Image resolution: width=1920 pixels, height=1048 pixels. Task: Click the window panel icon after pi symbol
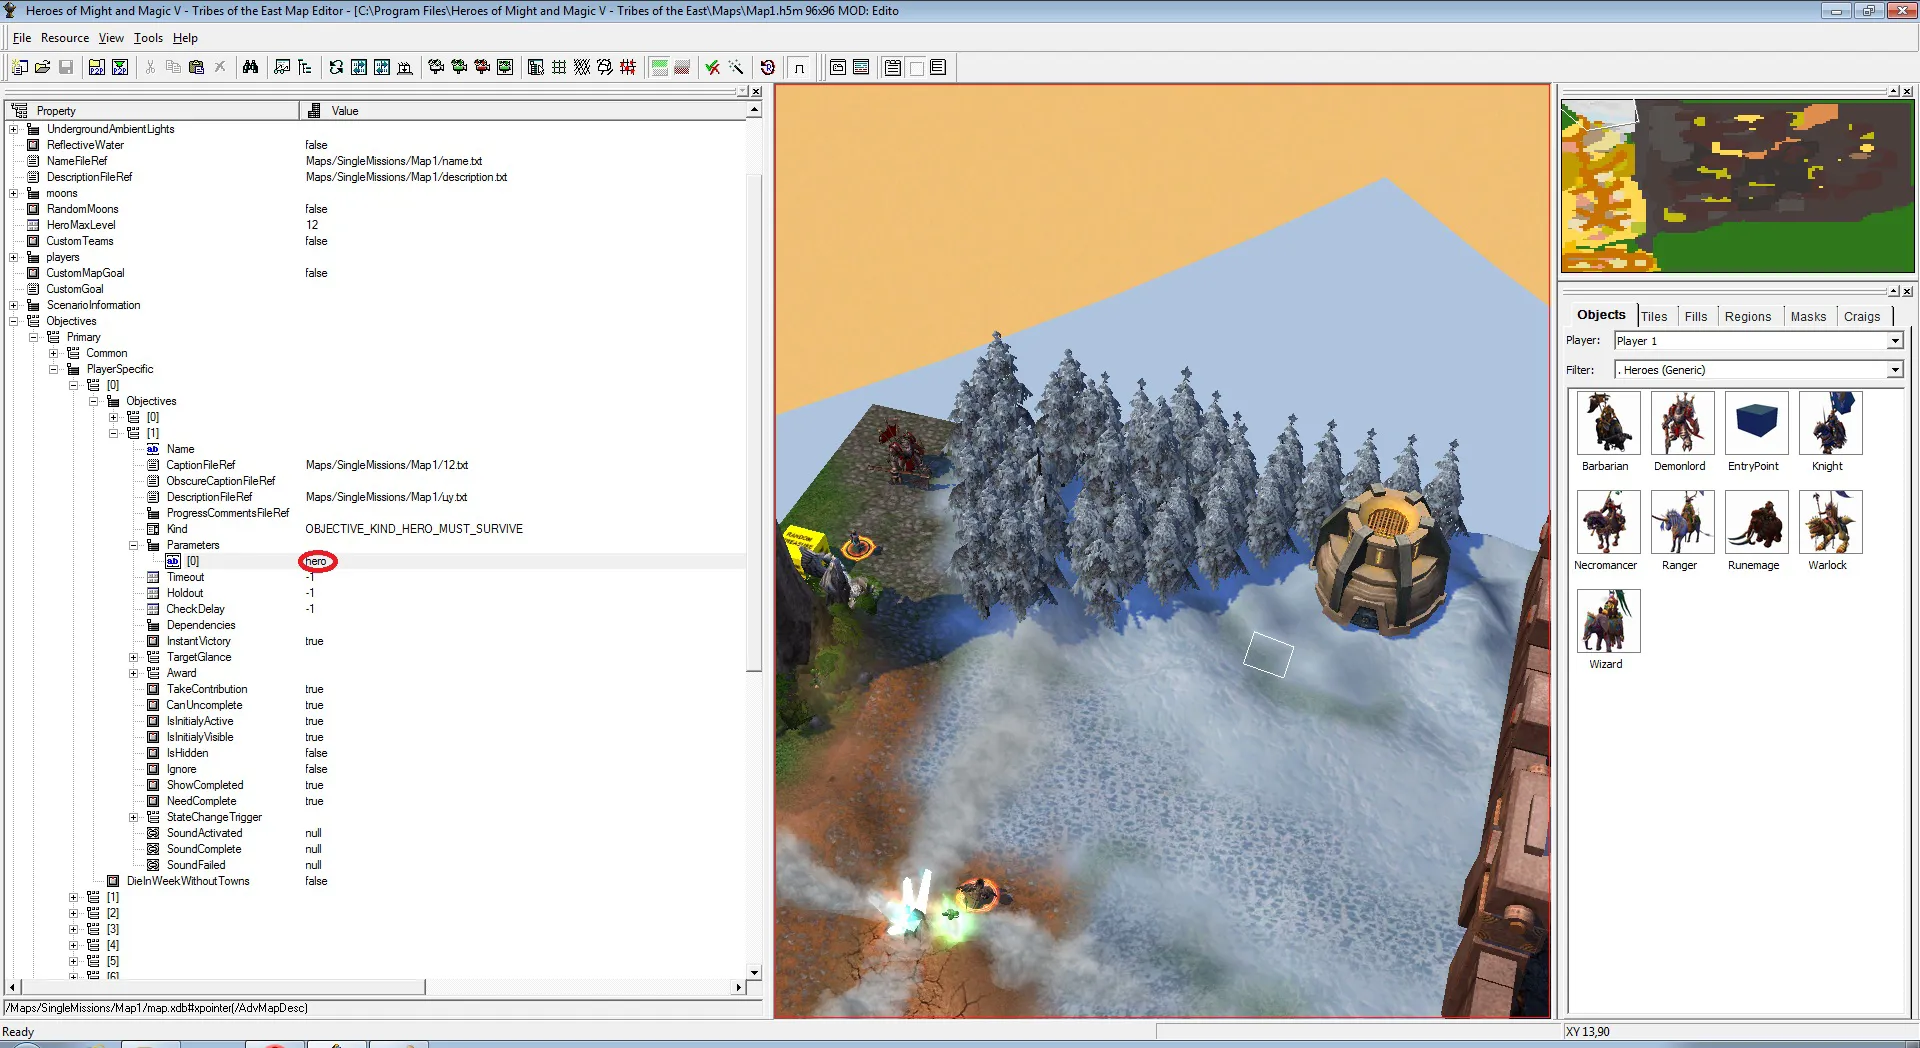(838, 67)
